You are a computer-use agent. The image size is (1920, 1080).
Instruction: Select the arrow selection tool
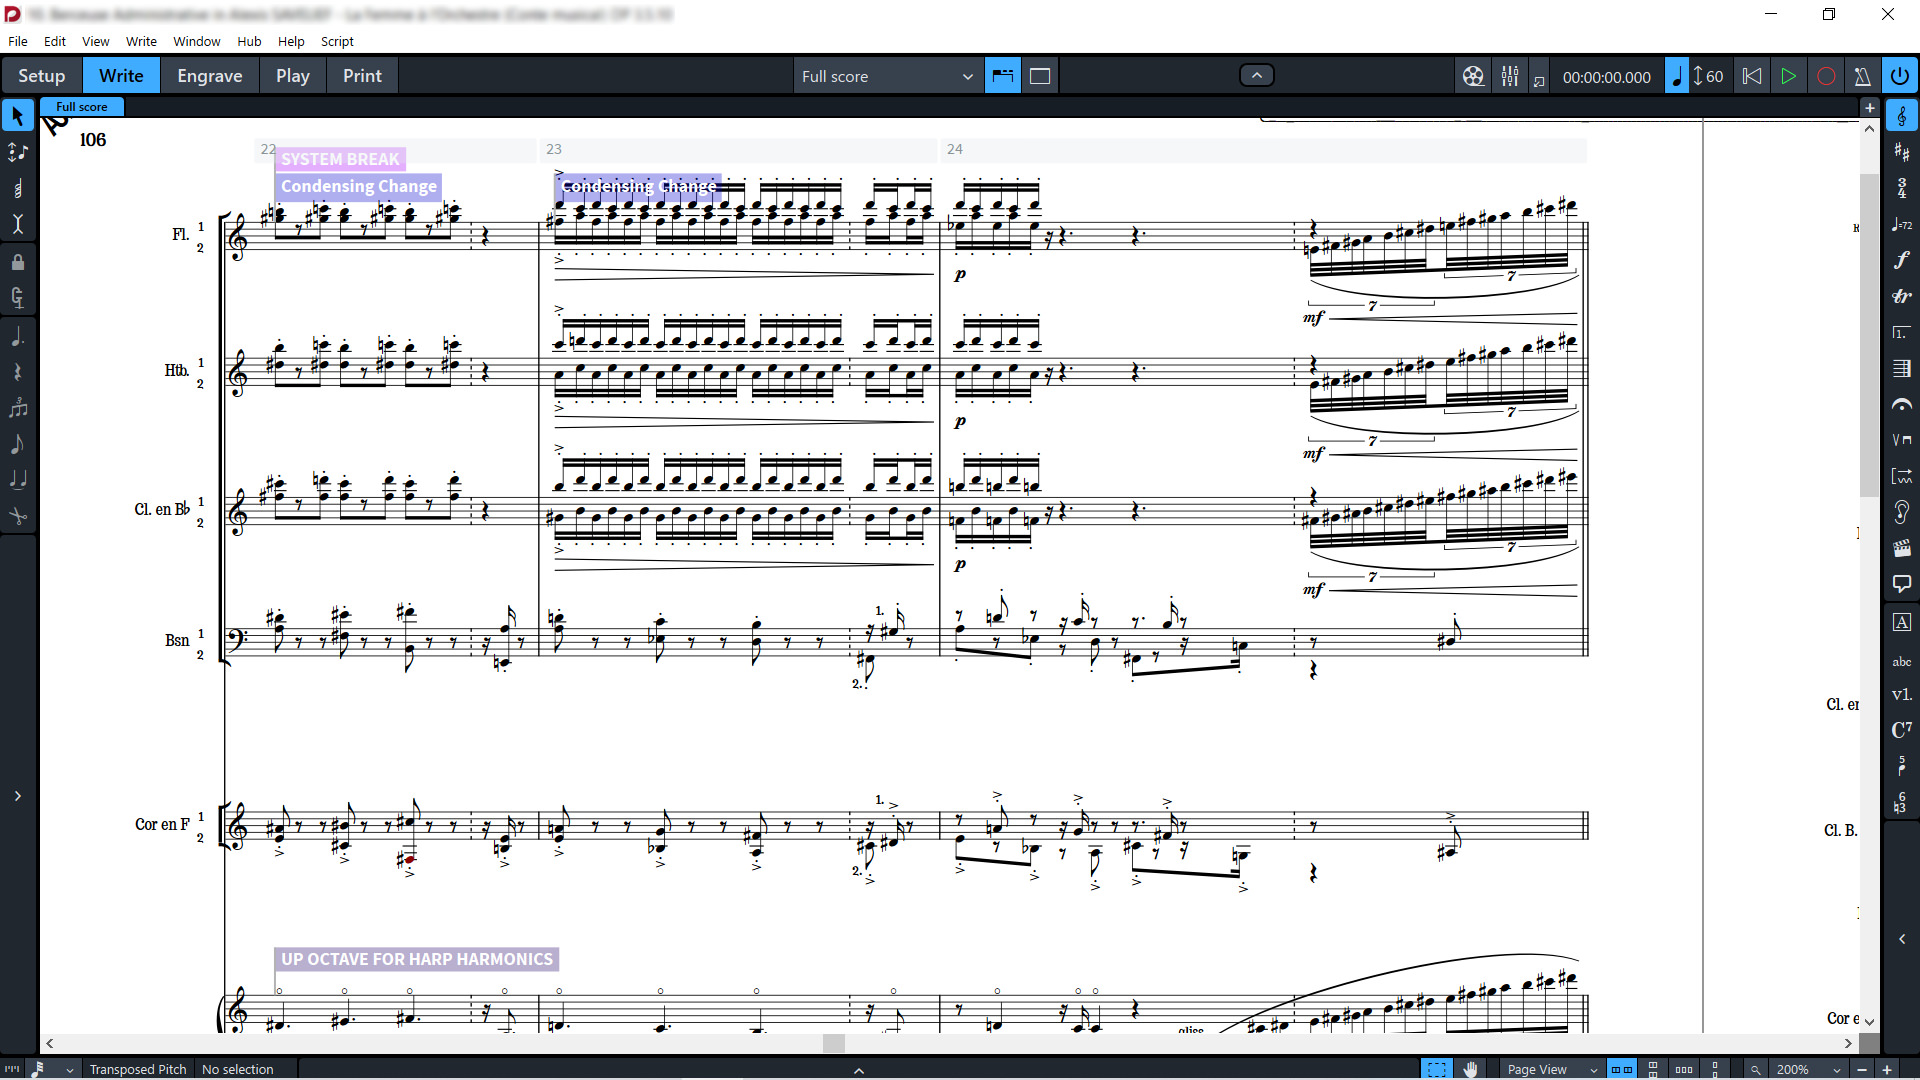17,116
